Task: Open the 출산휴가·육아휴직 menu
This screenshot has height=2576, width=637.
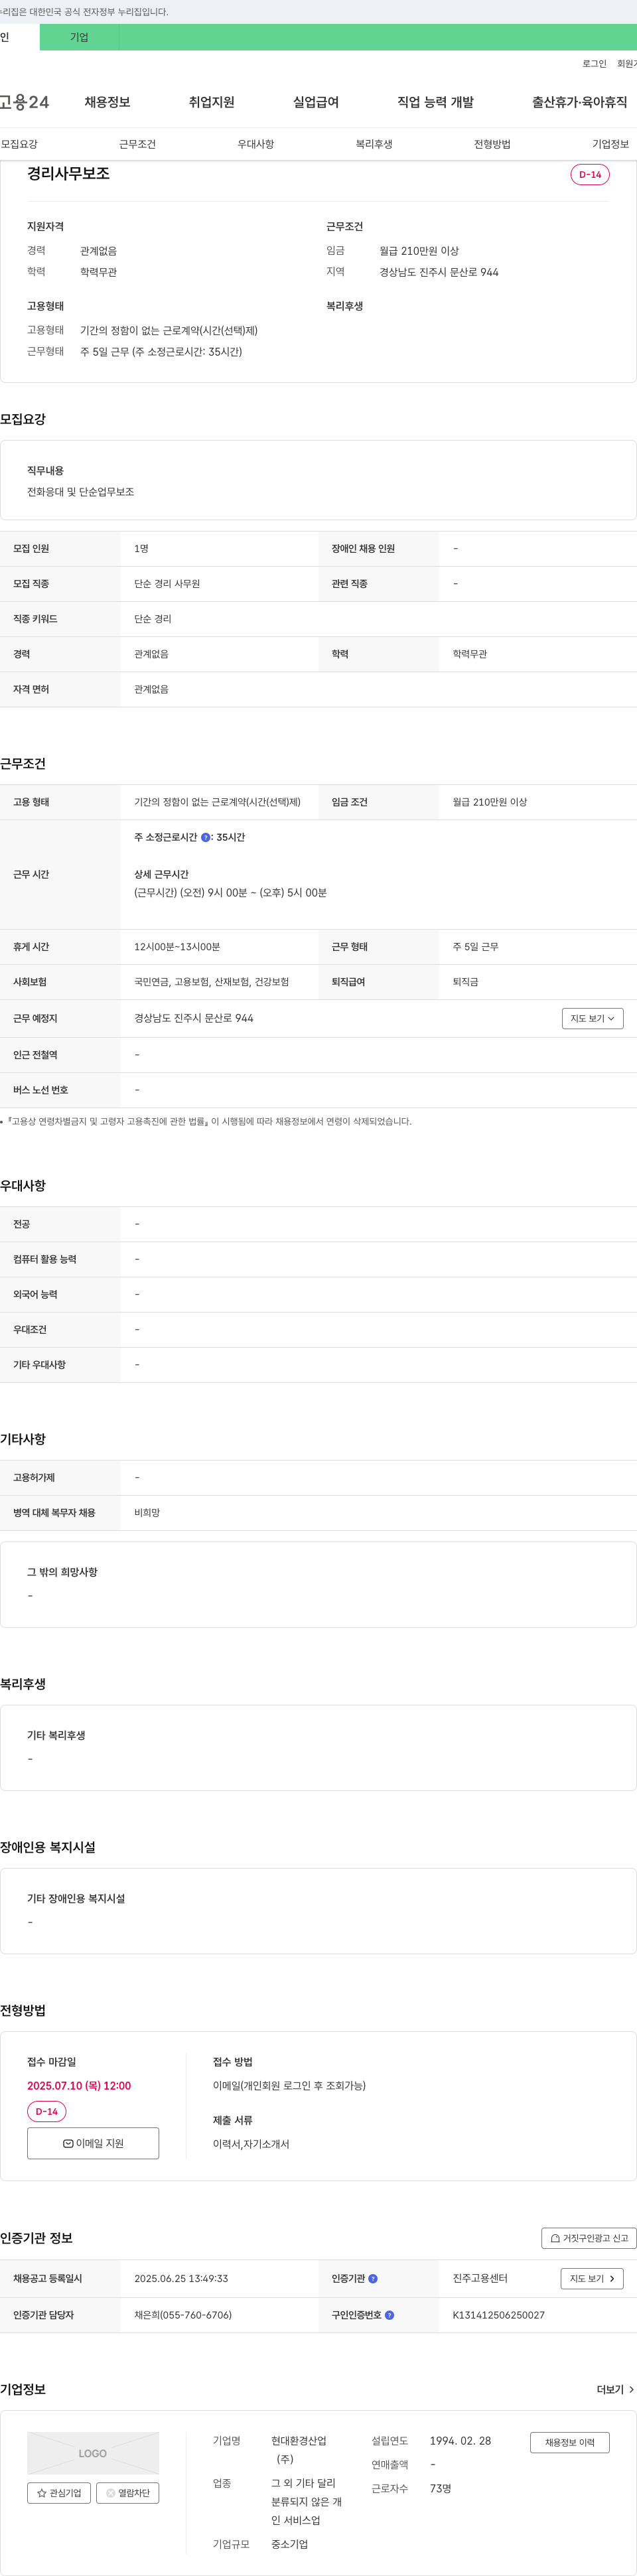Action: [x=580, y=102]
